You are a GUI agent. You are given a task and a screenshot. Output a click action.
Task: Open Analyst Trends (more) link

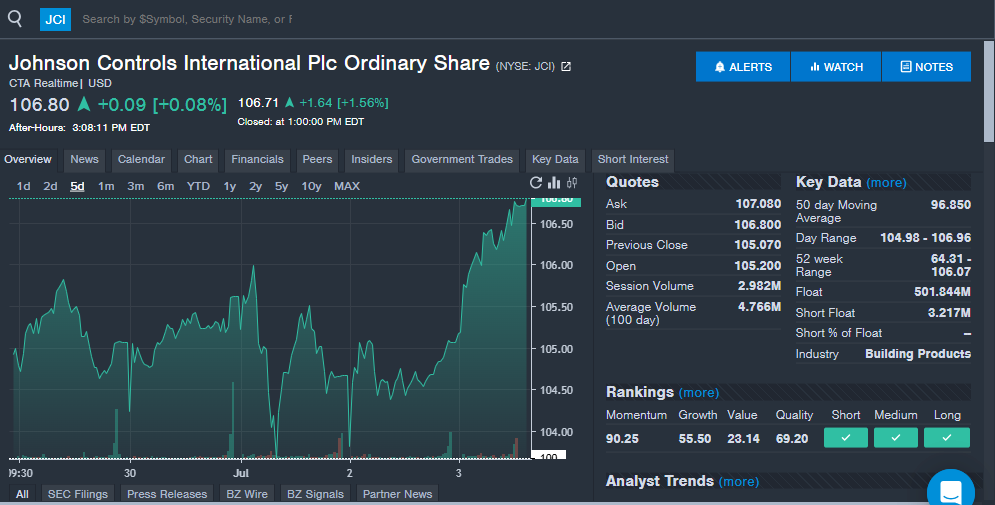point(739,482)
